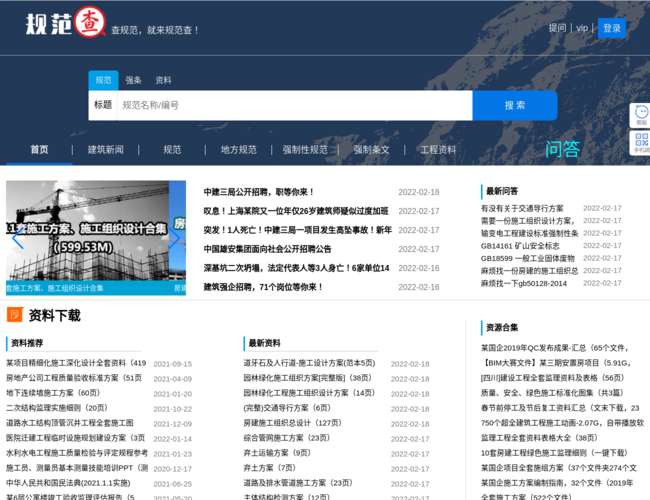
Task: Open question 有没有关于交通导行方案
Action: (522, 208)
